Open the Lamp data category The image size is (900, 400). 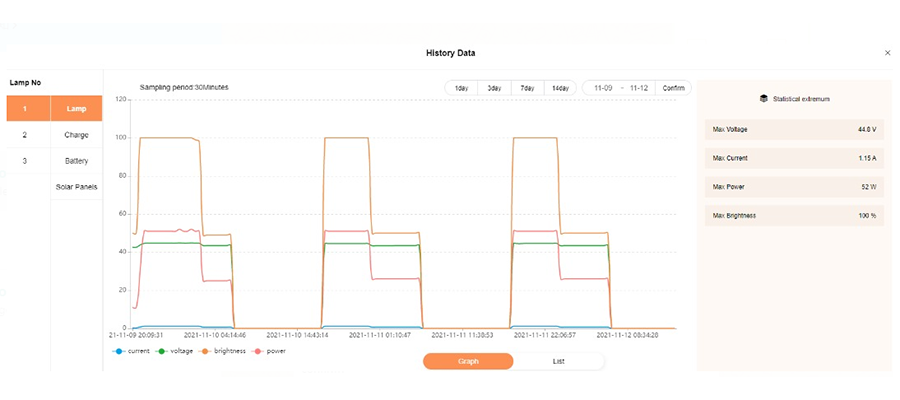[76, 108]
